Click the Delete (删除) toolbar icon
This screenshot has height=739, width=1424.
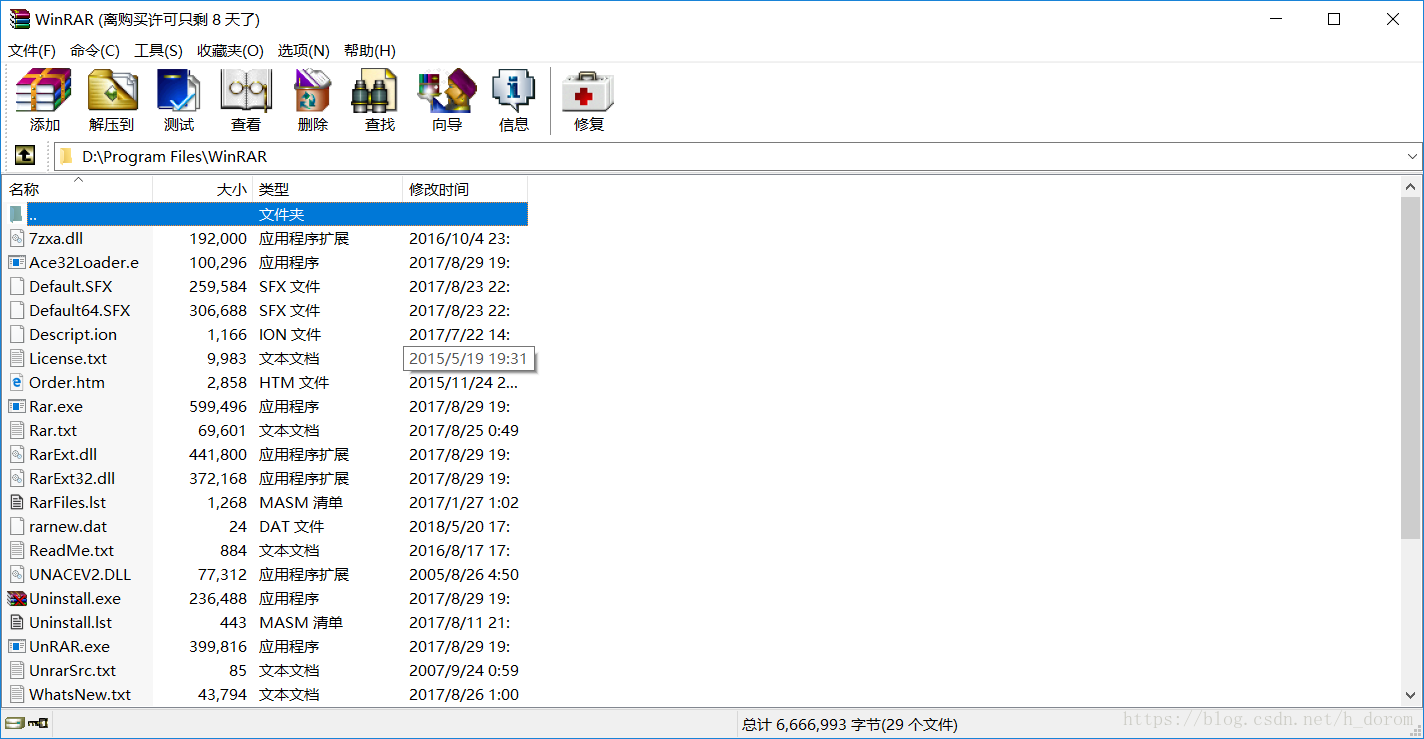[312, 91]
